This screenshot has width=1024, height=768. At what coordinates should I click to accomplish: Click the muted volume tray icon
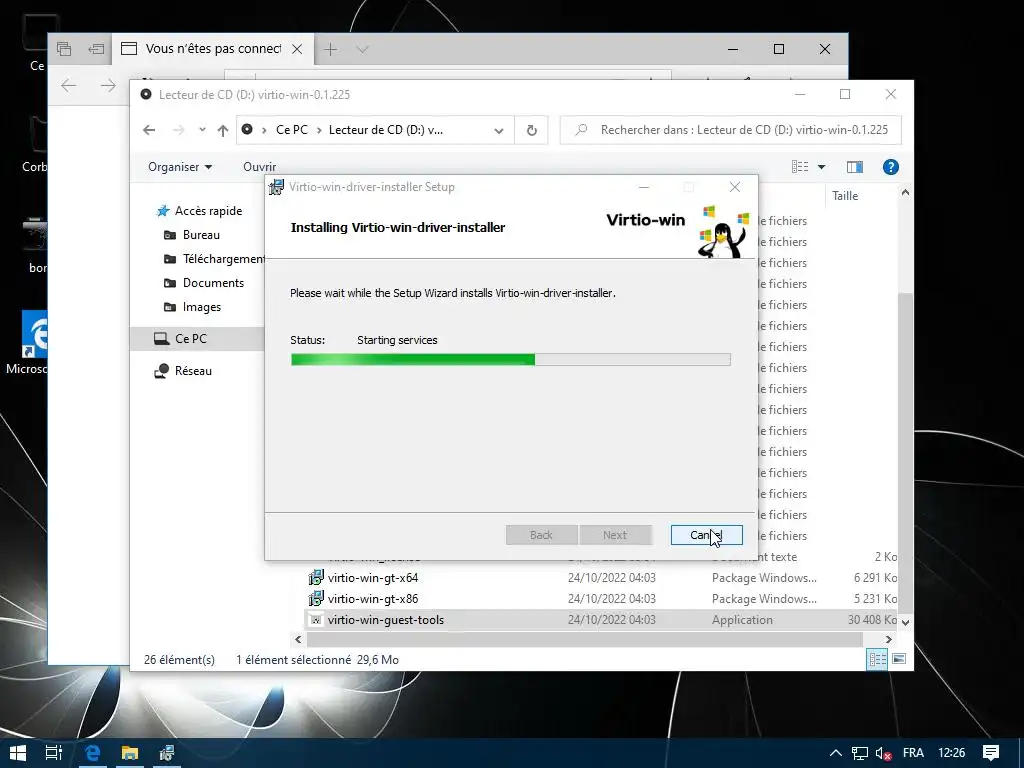point(883,753)
